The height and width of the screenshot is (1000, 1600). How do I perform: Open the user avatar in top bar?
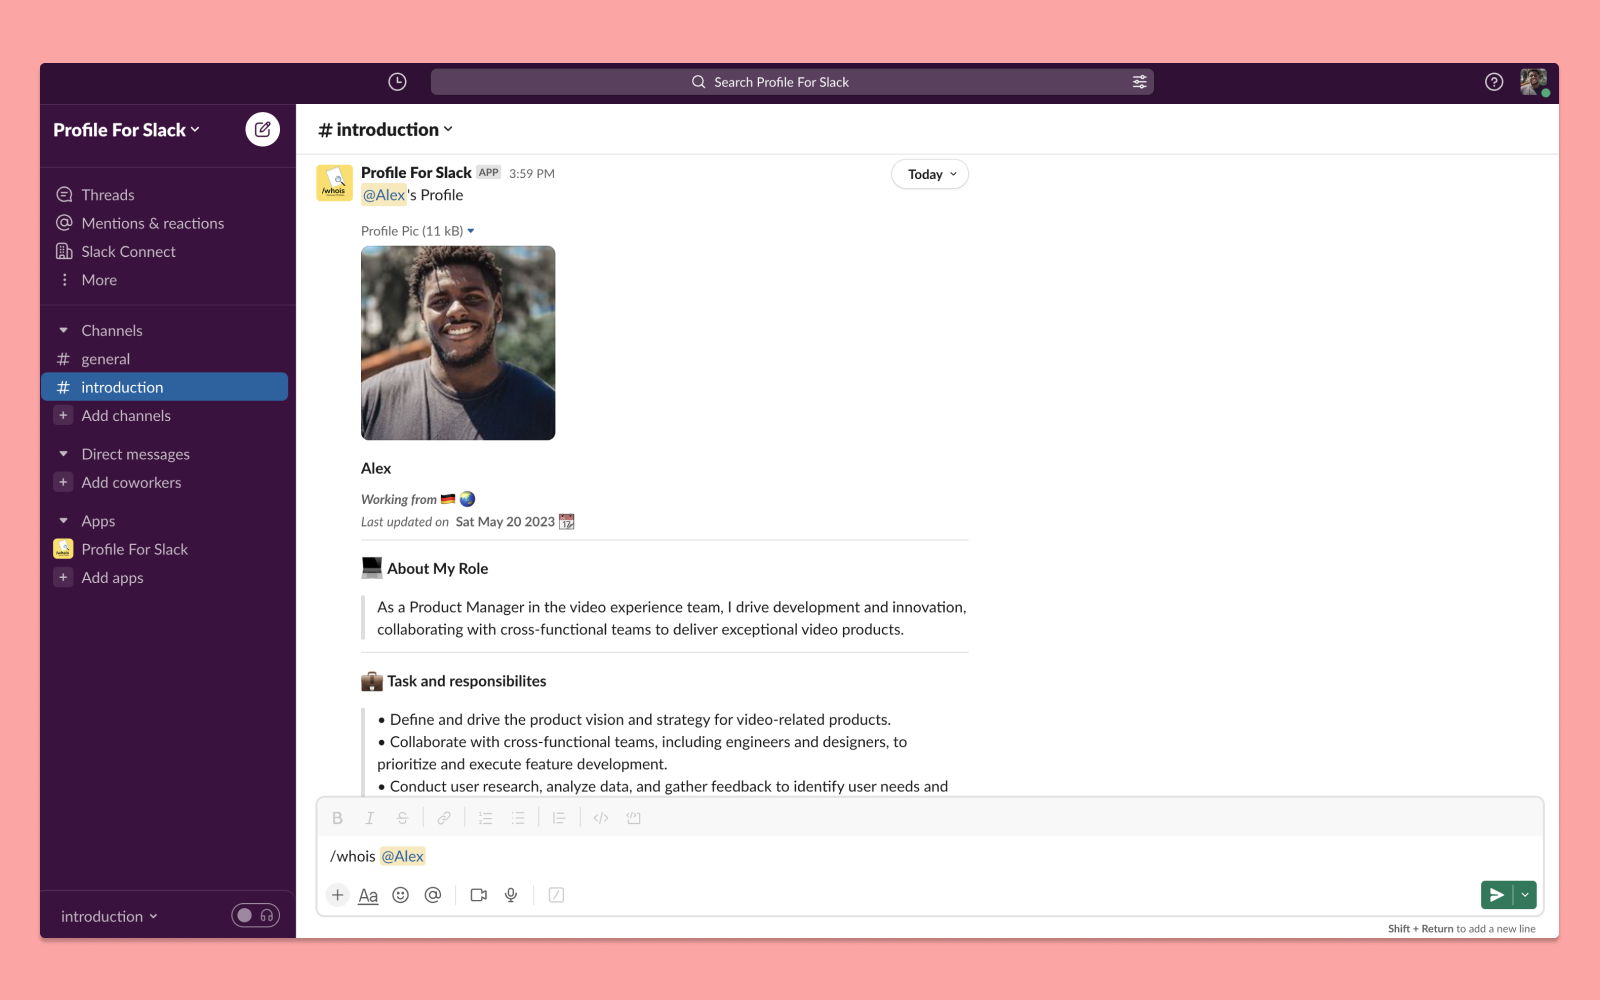click(x=1533, y=82)
